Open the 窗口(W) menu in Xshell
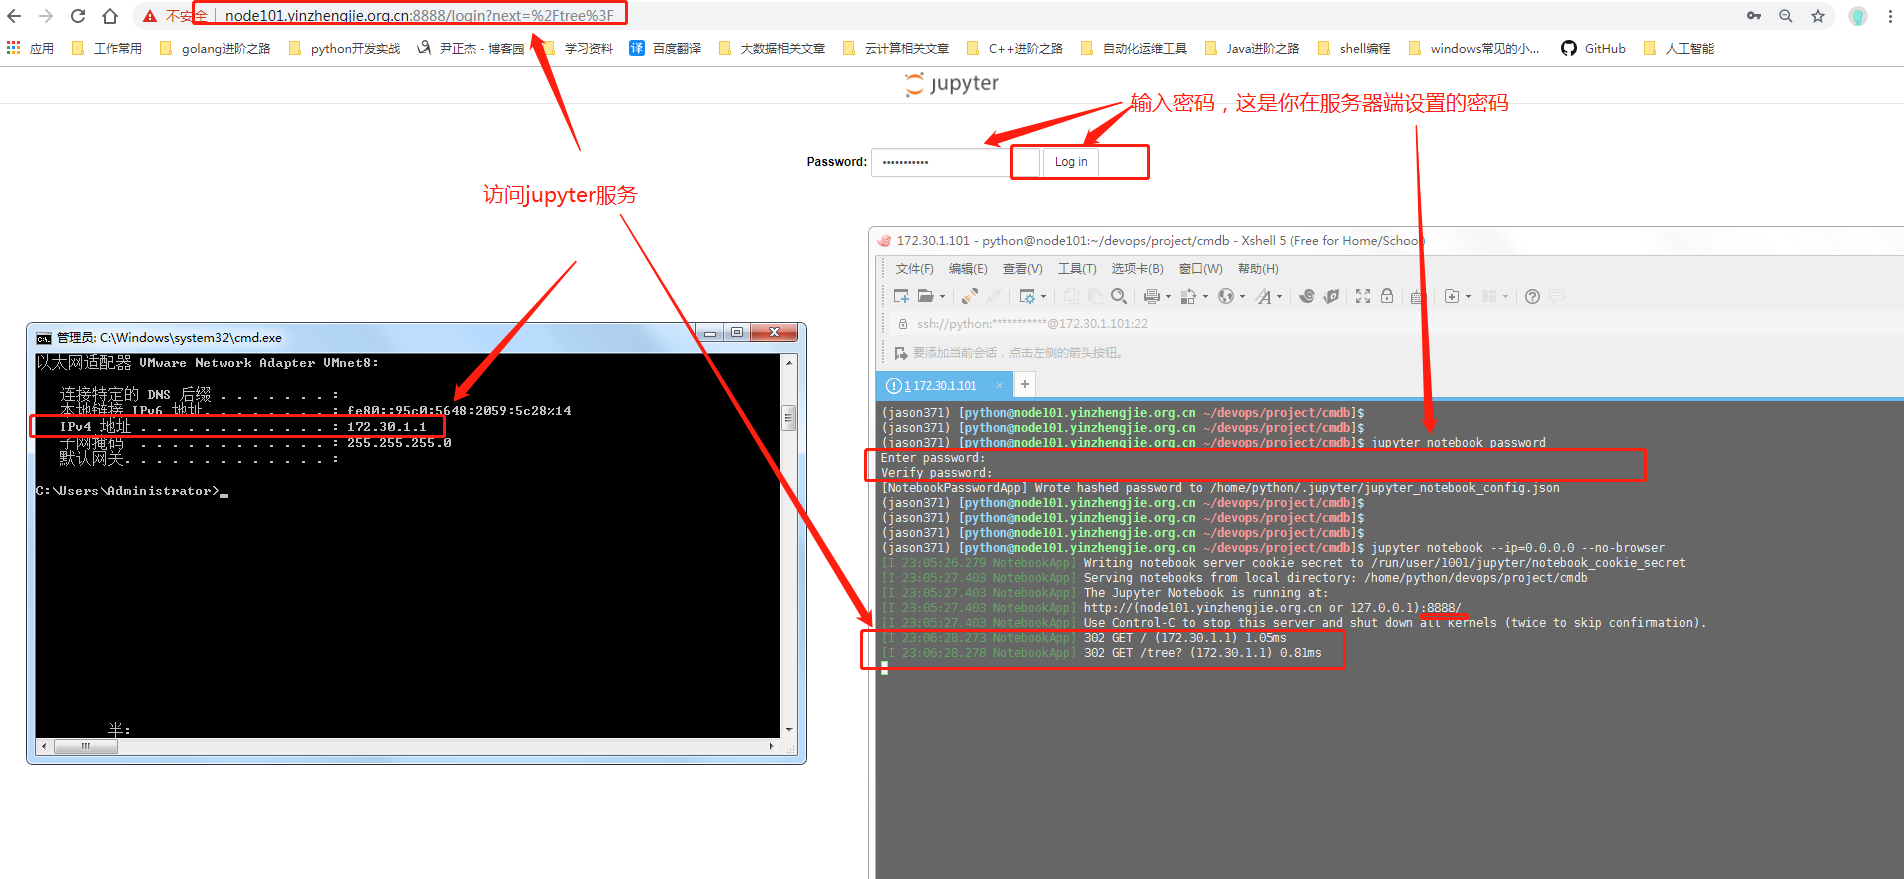The width and height of the screenshot is (1904, 879). (x=1200, y=269)
